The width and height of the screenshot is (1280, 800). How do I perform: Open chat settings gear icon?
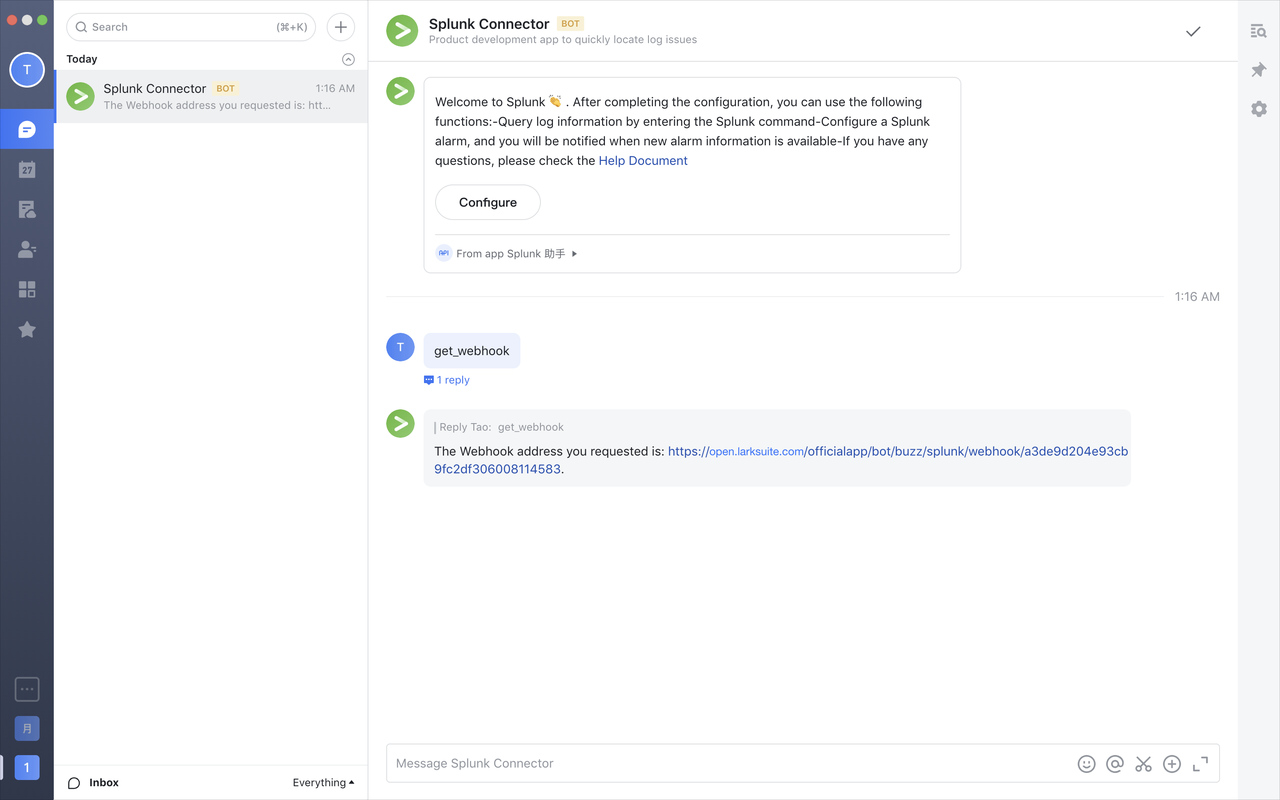(x=1258, y=108)
